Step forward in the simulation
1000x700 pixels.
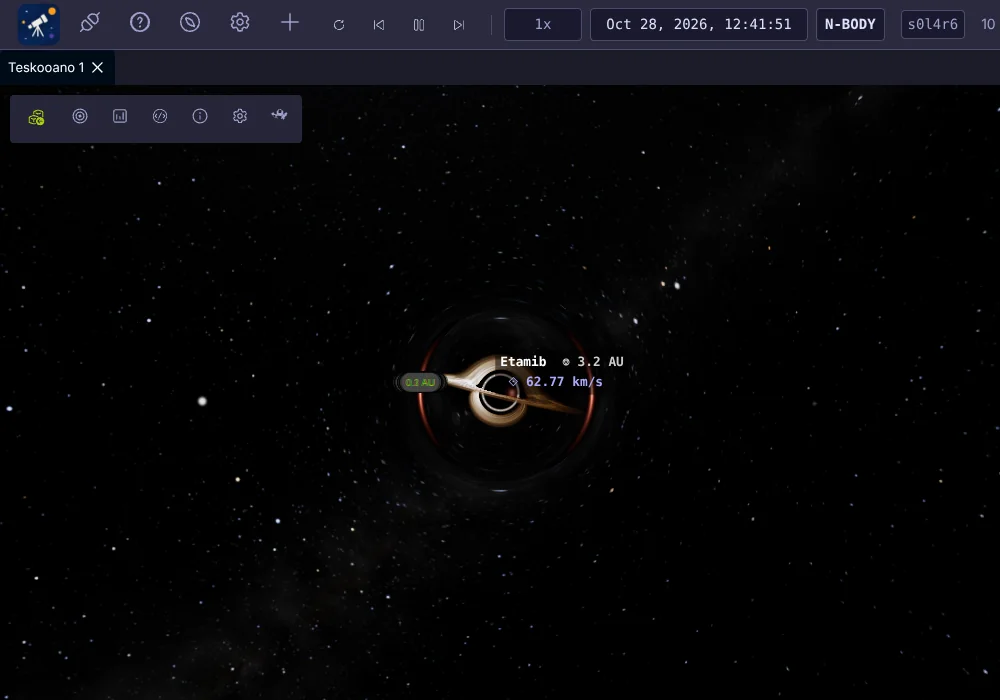tap(459, 25)
